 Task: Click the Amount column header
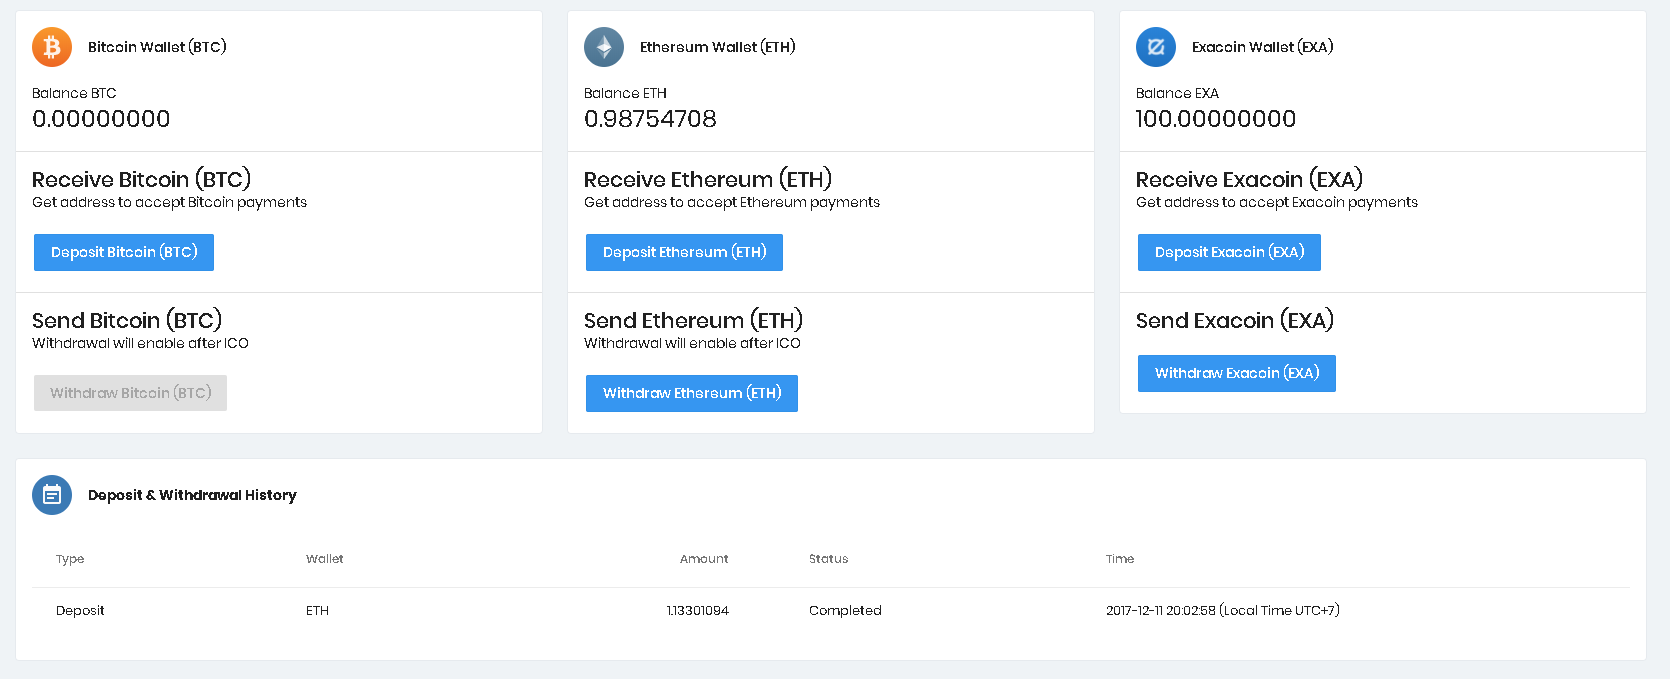pos(704,559)
